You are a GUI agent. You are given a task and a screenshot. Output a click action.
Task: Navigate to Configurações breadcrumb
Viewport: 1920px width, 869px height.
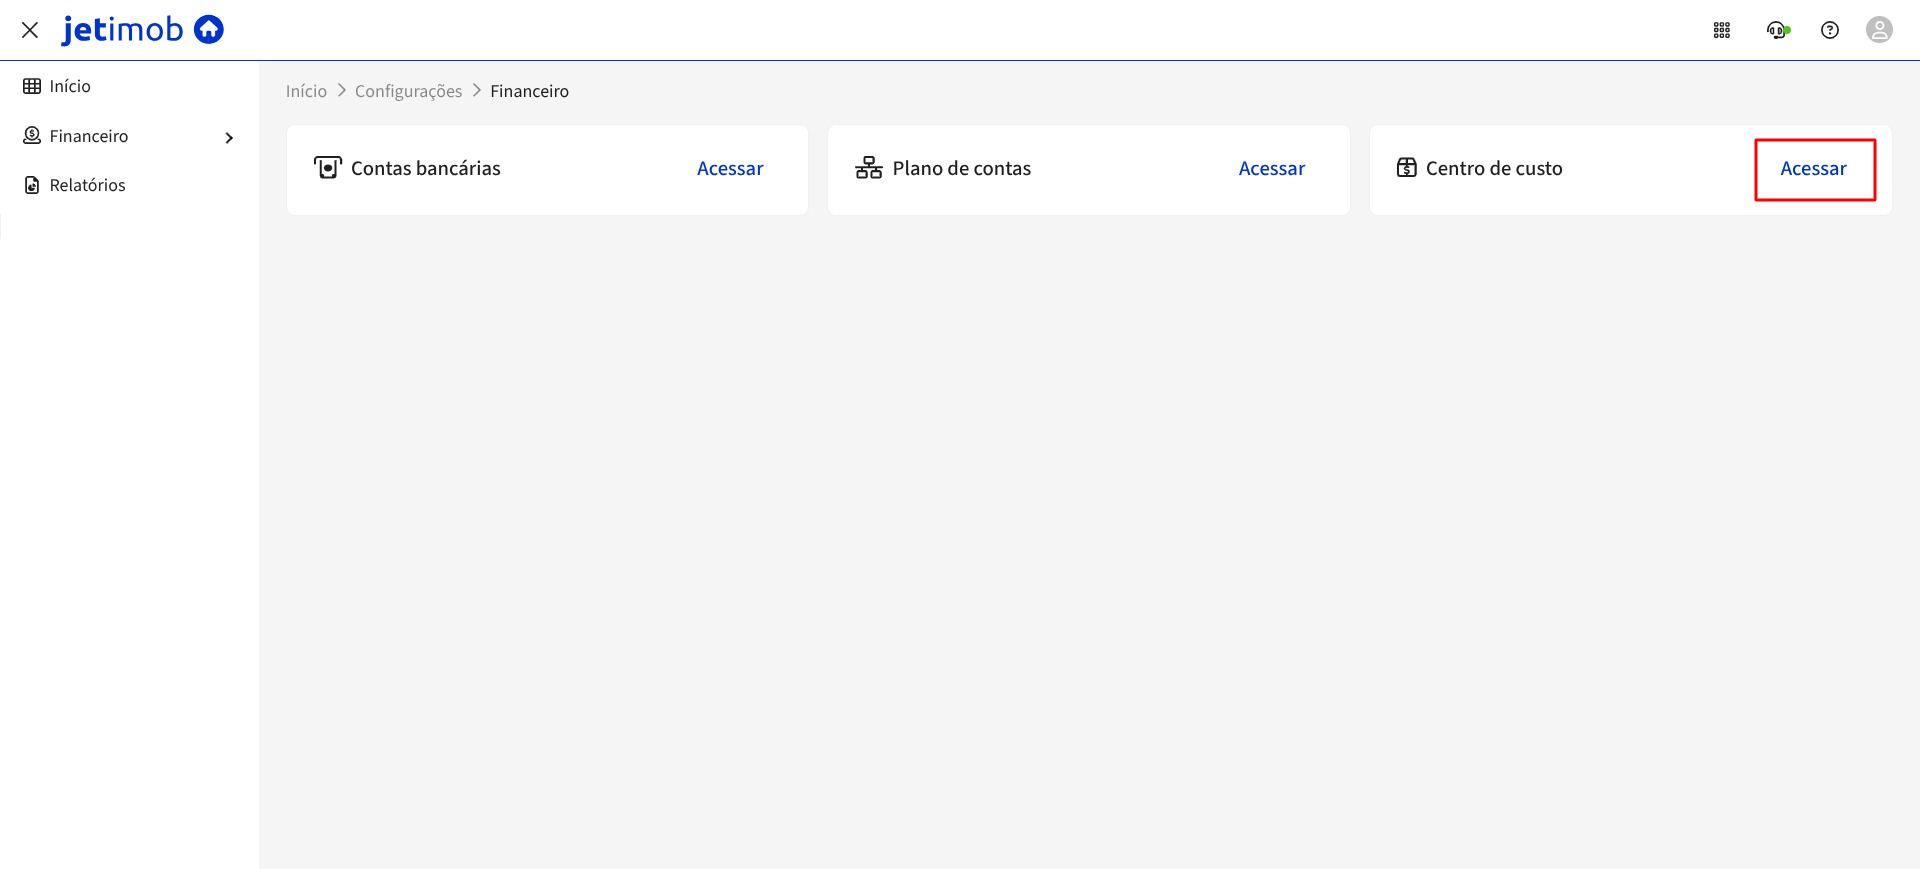pos(408,91)
